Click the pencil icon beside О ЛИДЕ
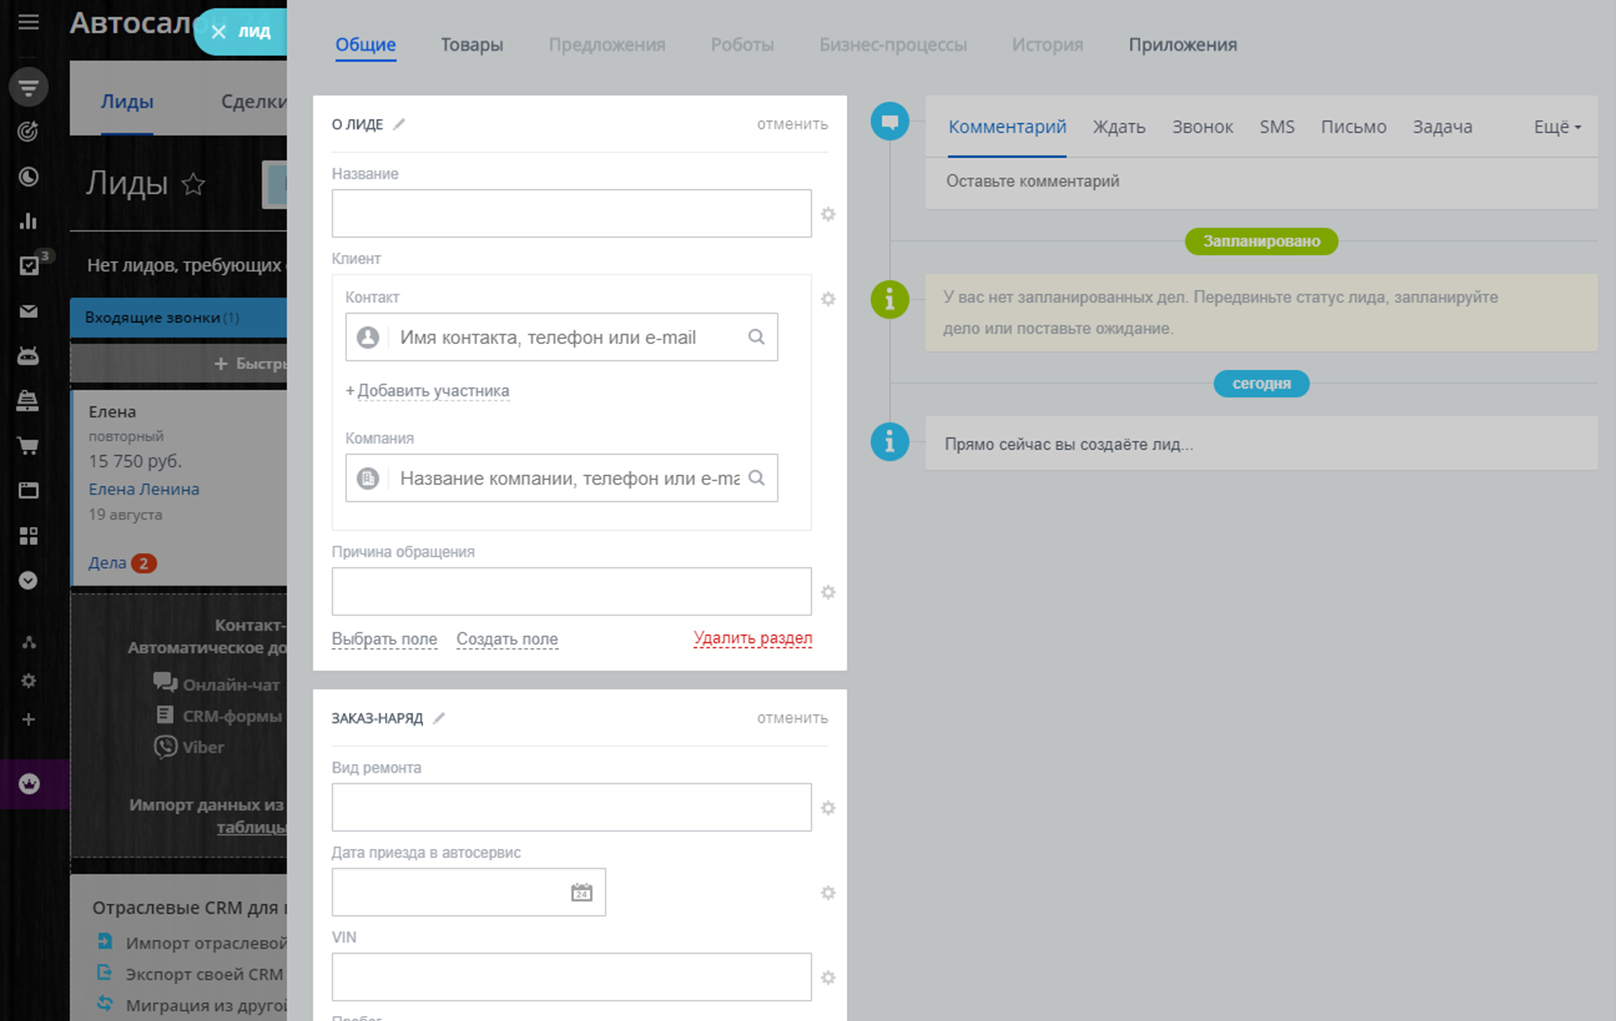Image resolution: width=1616 pixels, height=1021 pixels. [x=399, y=124]
